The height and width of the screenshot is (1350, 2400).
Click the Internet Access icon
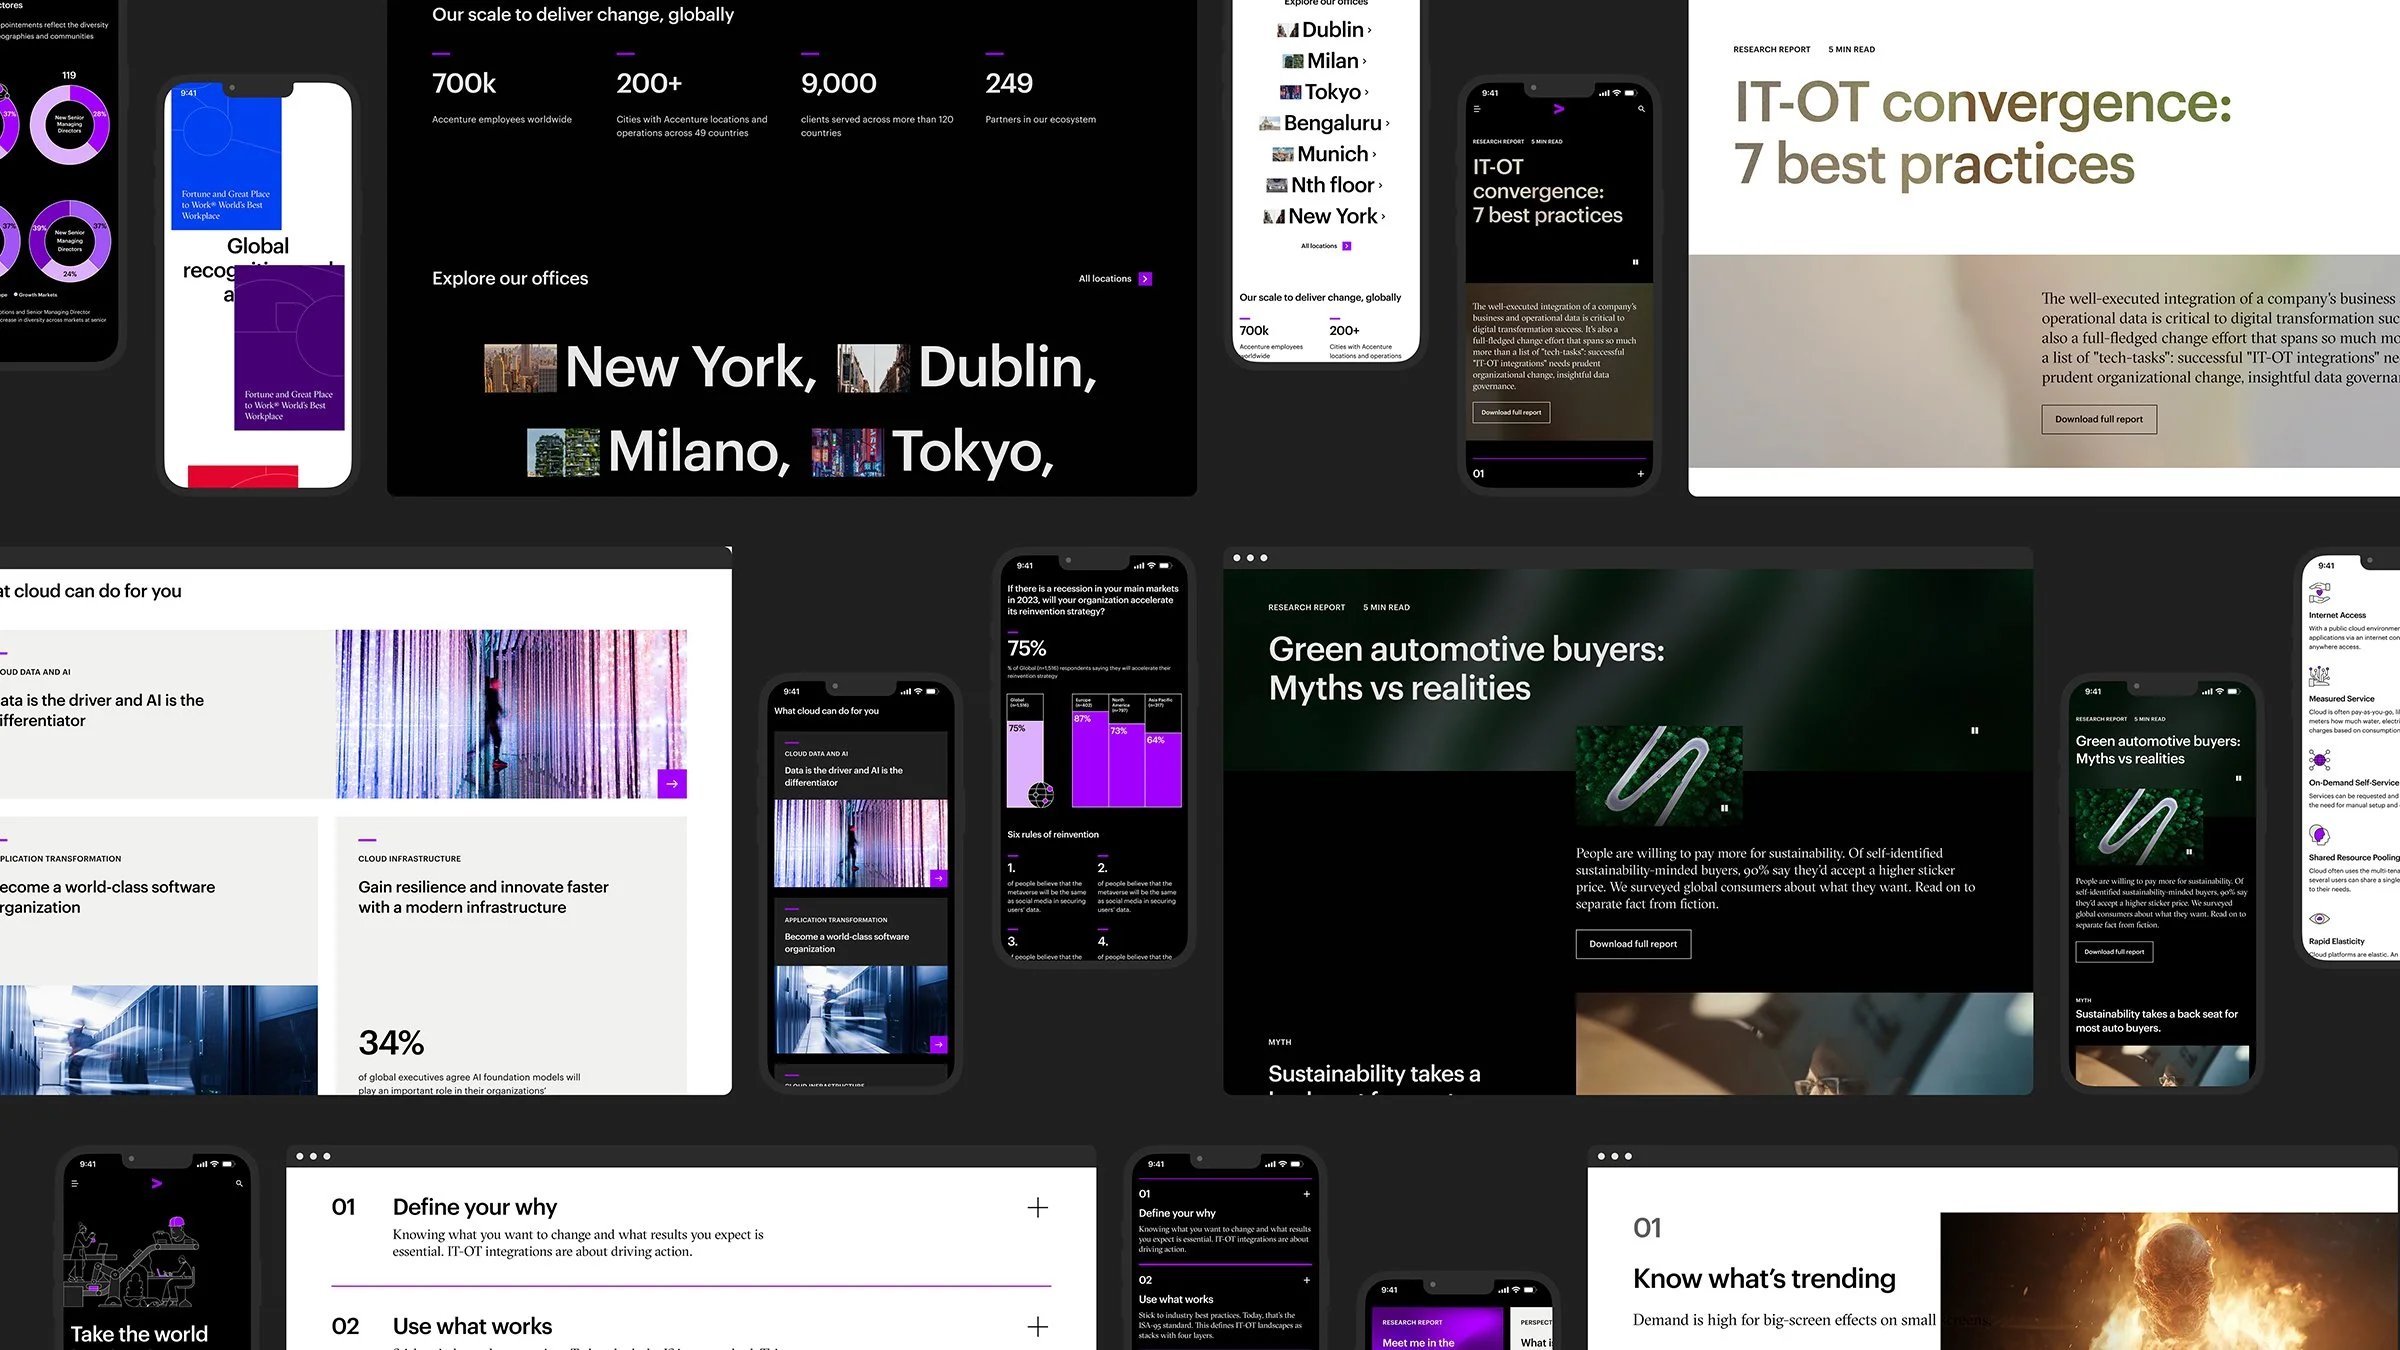(x=2320, y=594)
